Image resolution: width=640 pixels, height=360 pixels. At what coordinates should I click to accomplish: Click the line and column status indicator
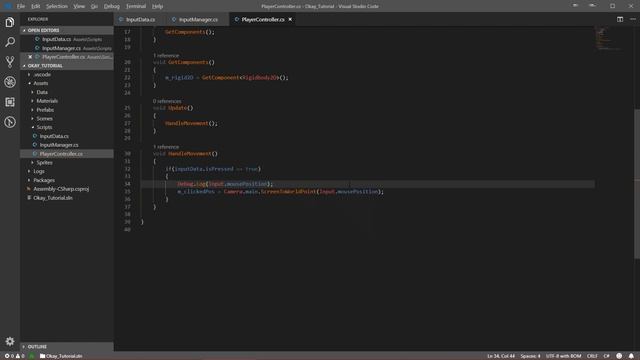point(501,356)
